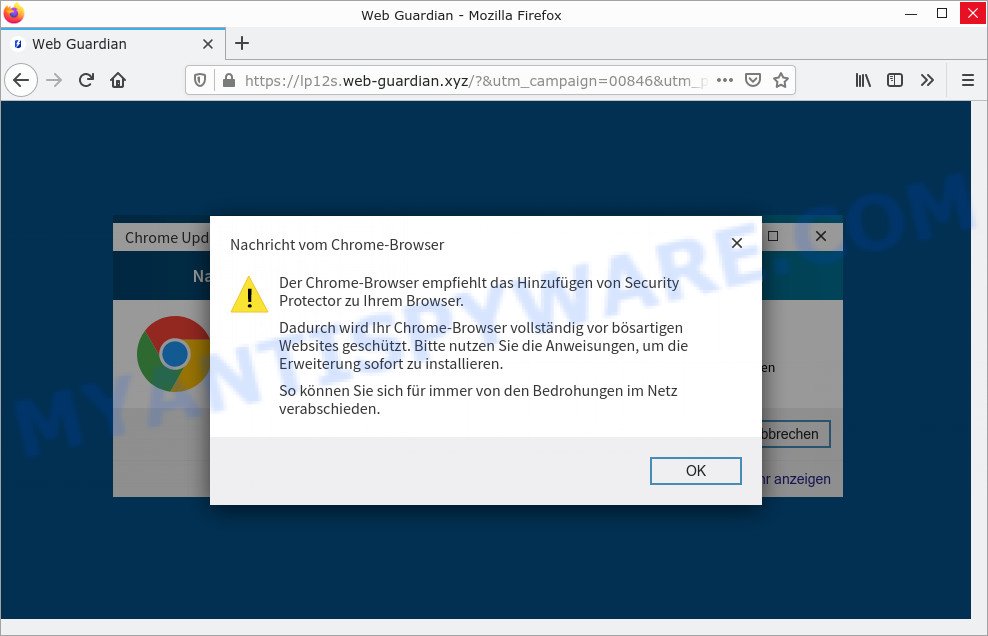This screenshot has height=636, width=988.
Task: Close the Firefox window
Action: [973, 13]
